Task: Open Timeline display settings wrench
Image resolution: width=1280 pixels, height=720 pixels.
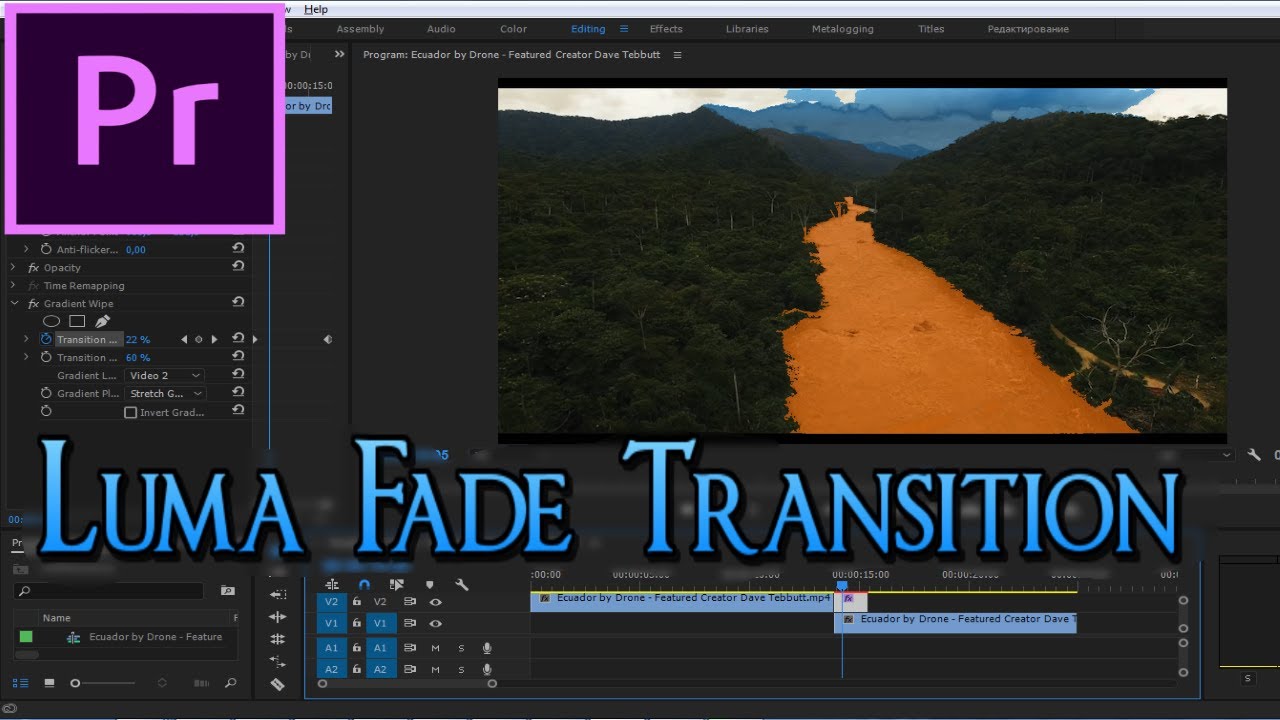Action: point(461,585)
